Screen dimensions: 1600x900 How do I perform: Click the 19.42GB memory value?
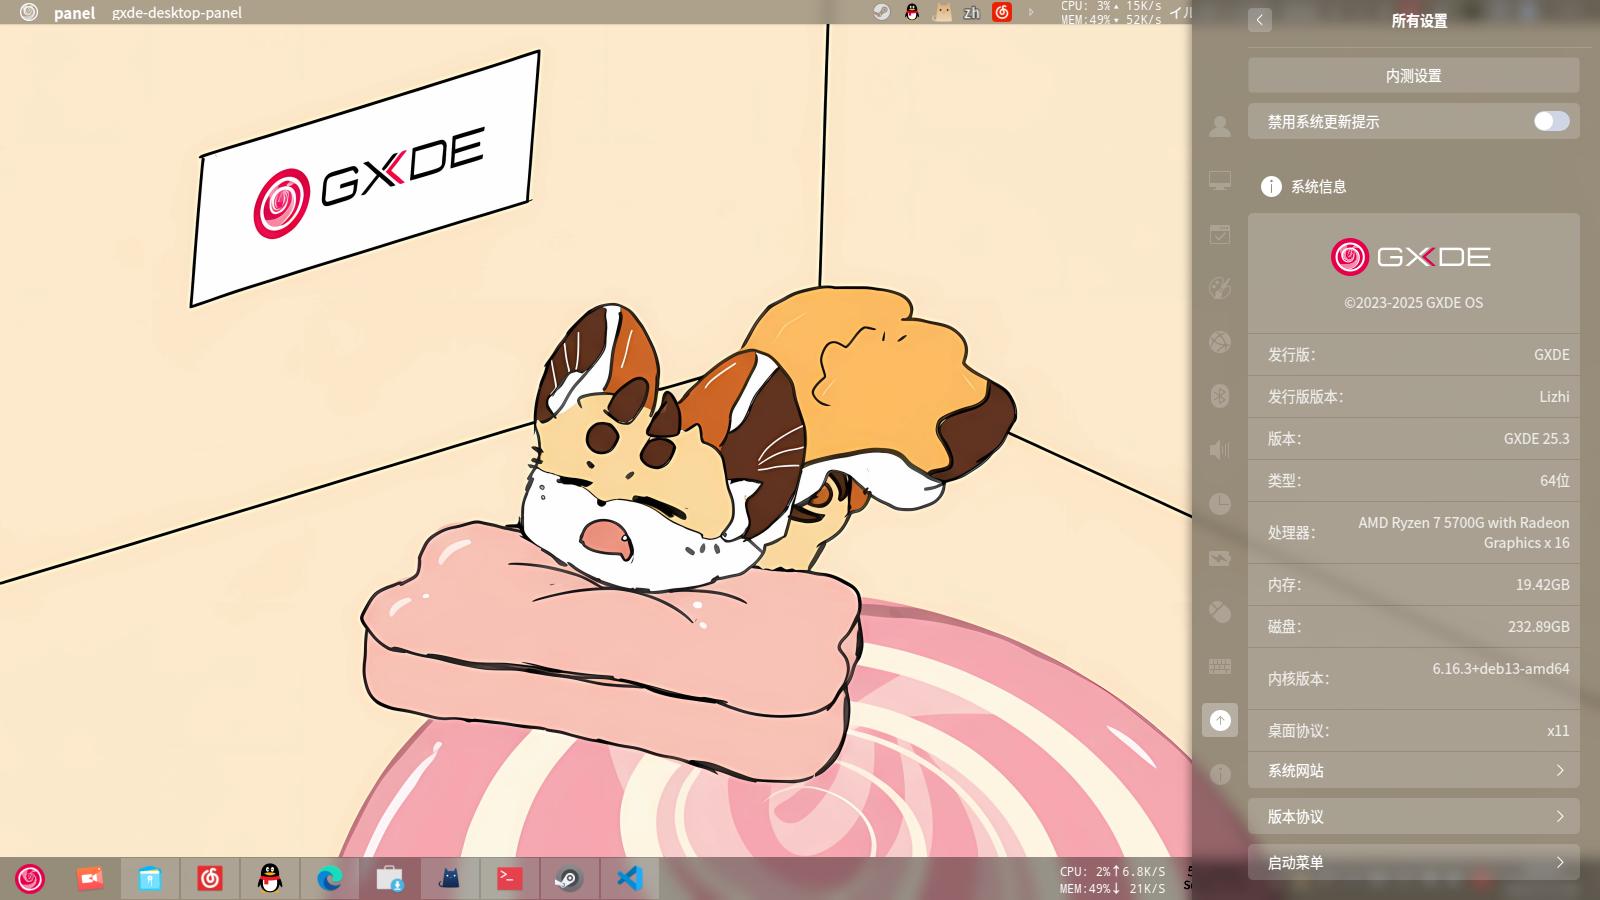(1542, 584)
